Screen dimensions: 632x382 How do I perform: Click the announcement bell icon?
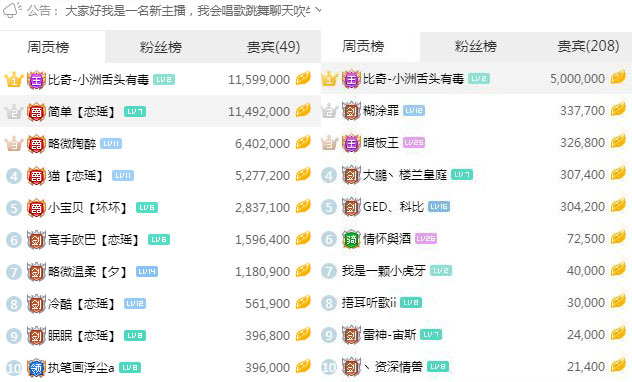pos(12,10)
